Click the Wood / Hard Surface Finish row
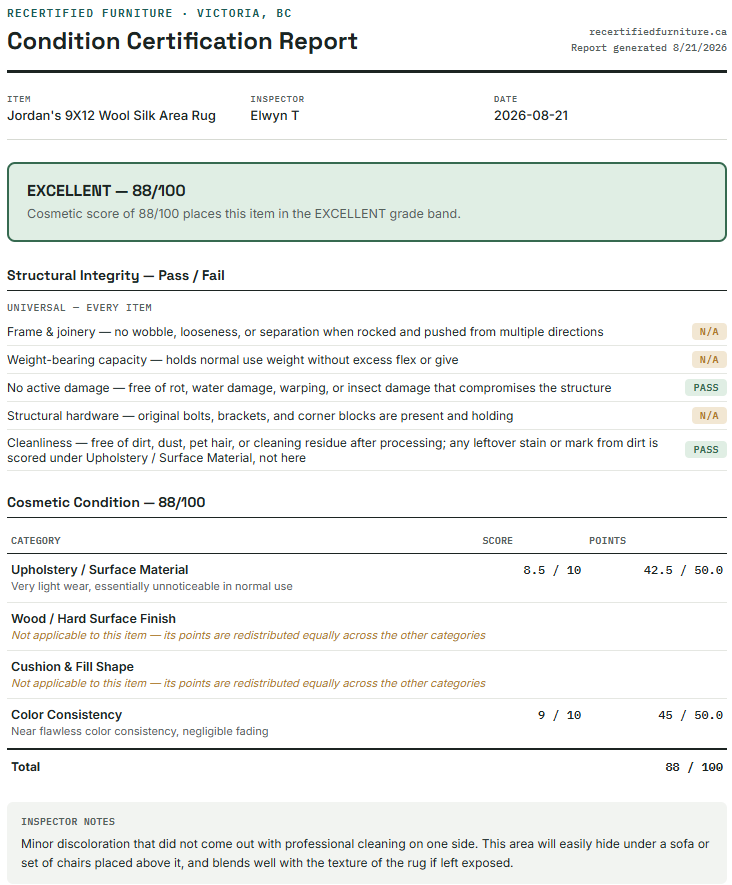The image size is (732, 885). point(367,626)
